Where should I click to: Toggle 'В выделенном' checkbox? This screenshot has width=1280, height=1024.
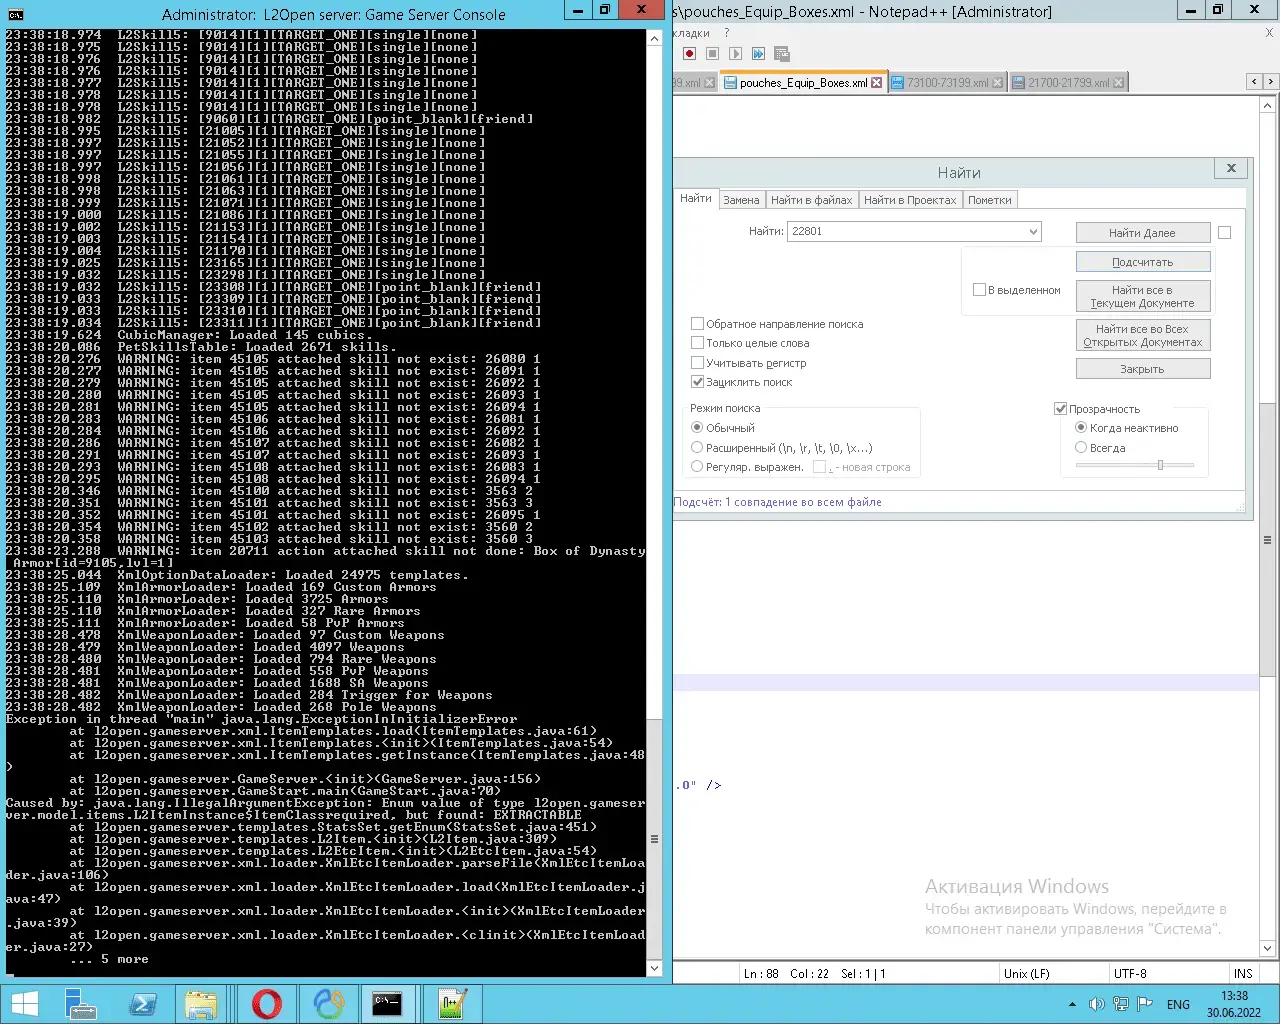click(980, 290)
